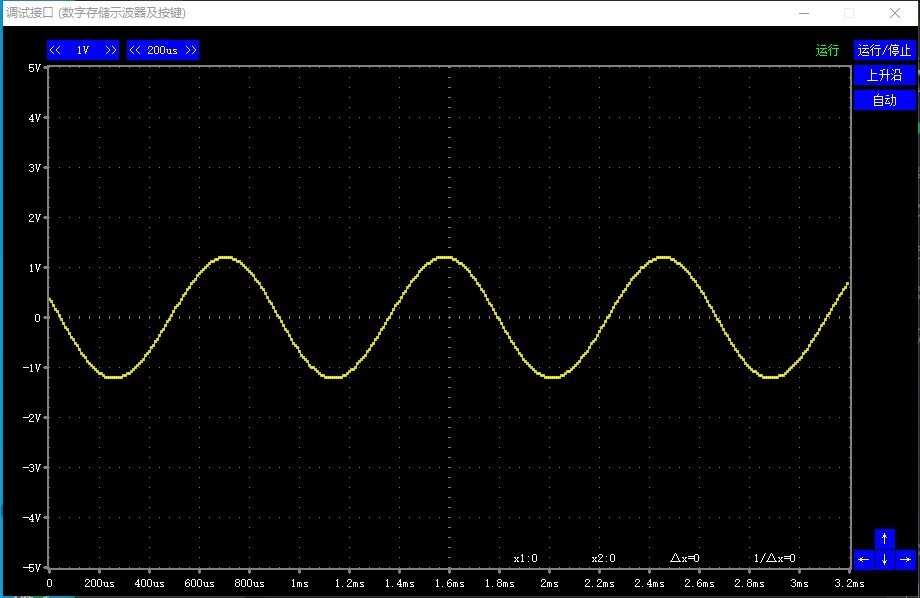Click the 1/△x=0 frequency readout
The width and height of the screenshot is (920, 598).
(x=774, y=558)
